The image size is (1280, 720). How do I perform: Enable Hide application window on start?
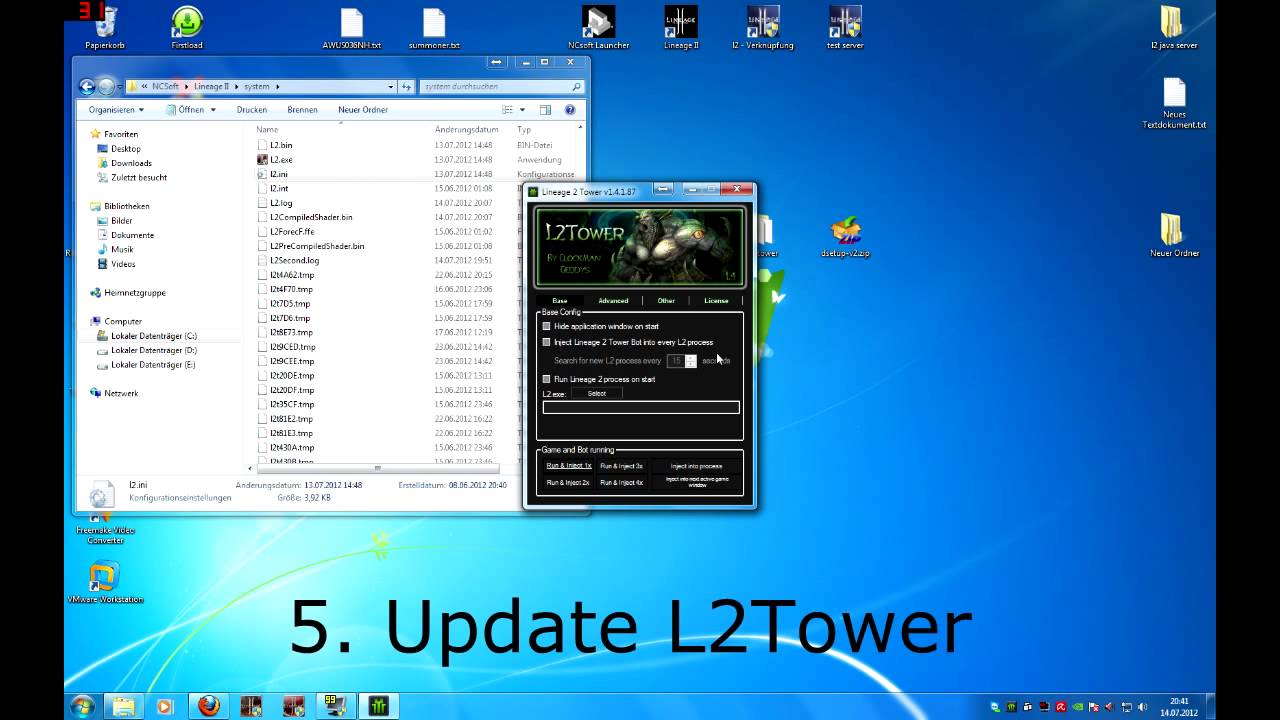coord(546,326)
